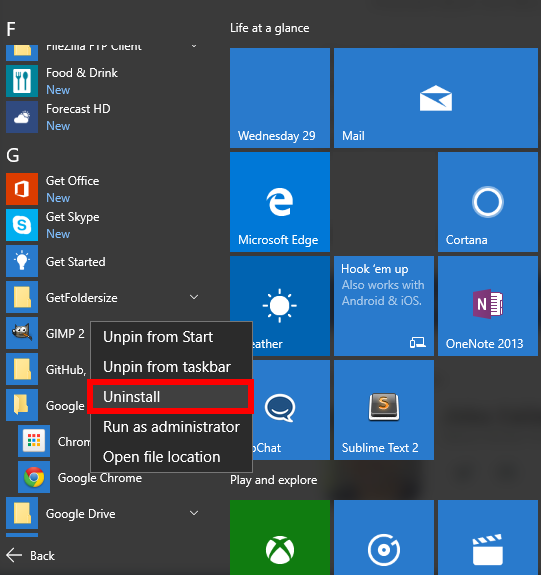Image resolution: width=541 pixels, height=575 pixels.
Task: Expand the GetFoldersize folder chevron
Action: (194, 297)
